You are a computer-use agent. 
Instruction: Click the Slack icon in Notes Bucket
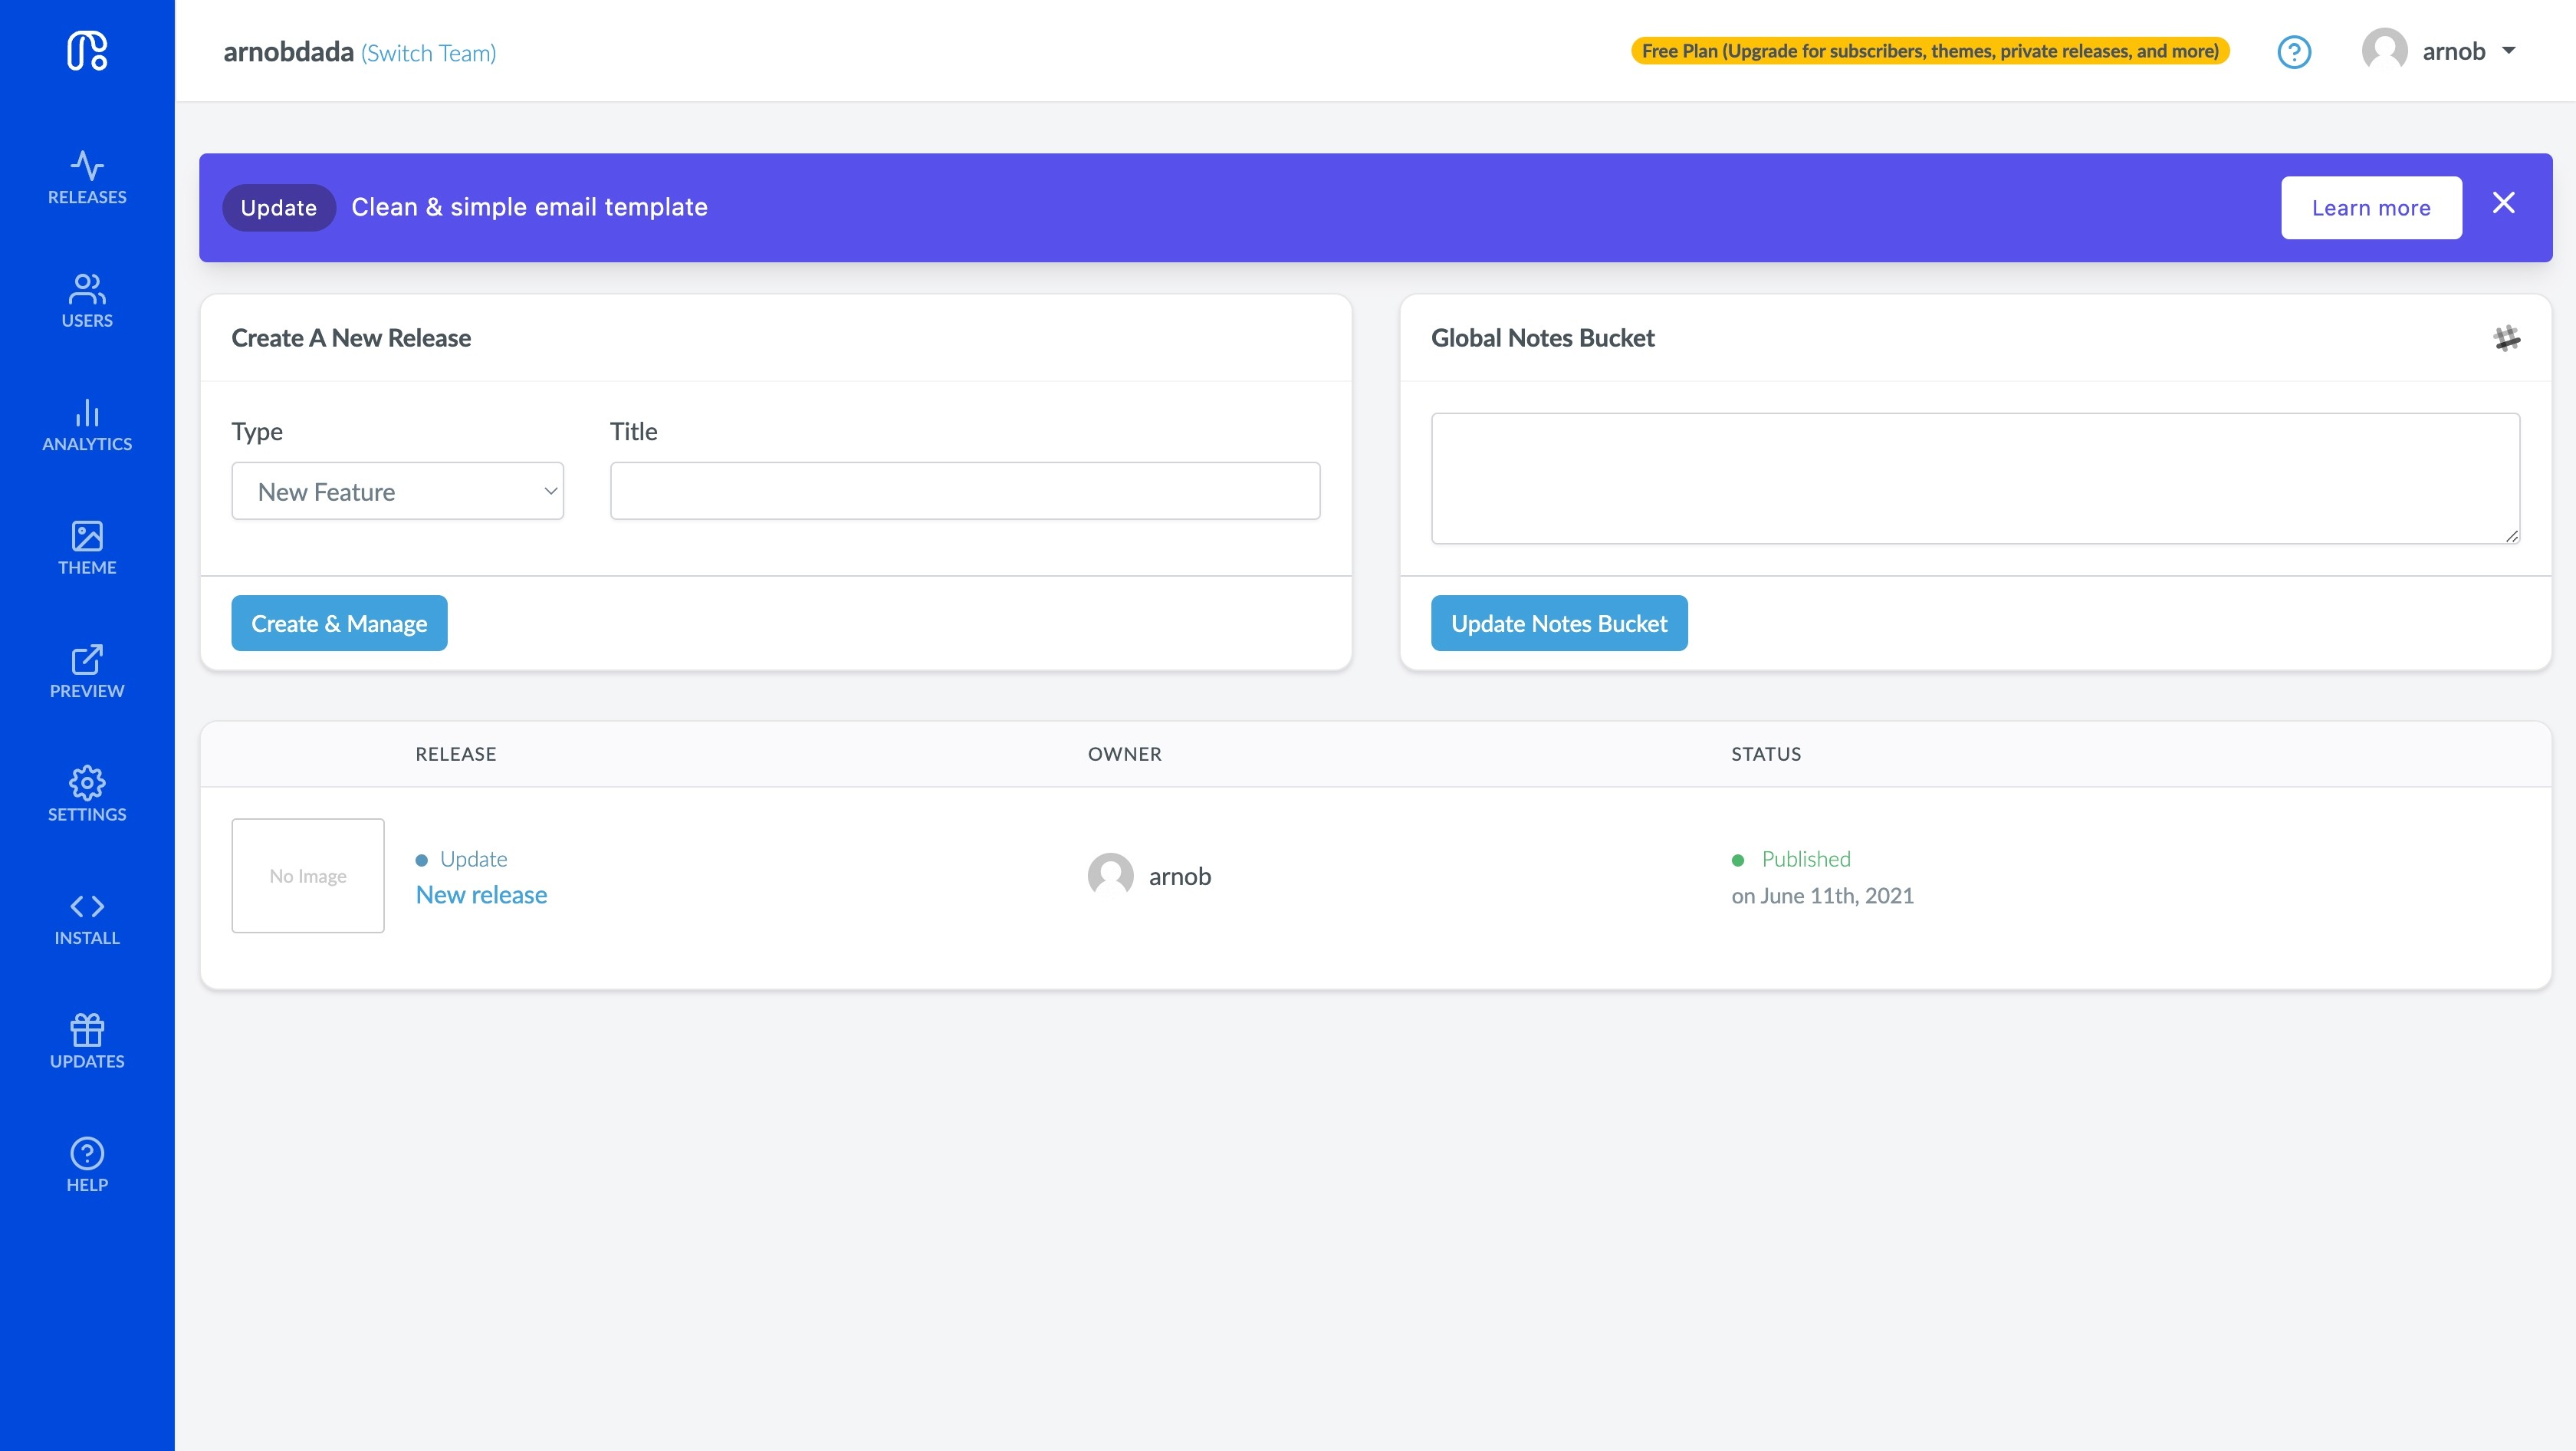click(2506, 338)
